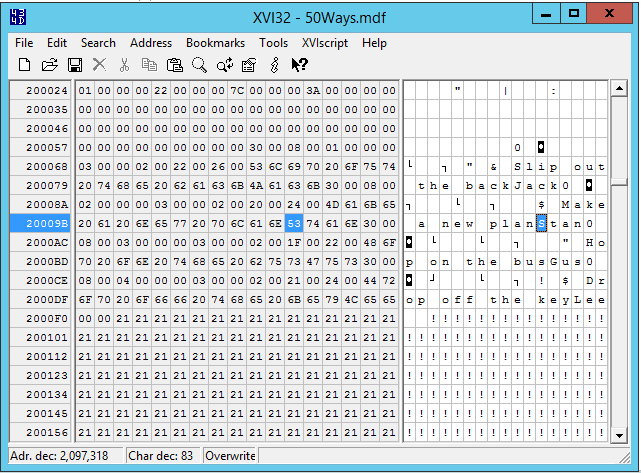
Task: Click the What's This help arrow icon
Action: (x=299, y=65)
